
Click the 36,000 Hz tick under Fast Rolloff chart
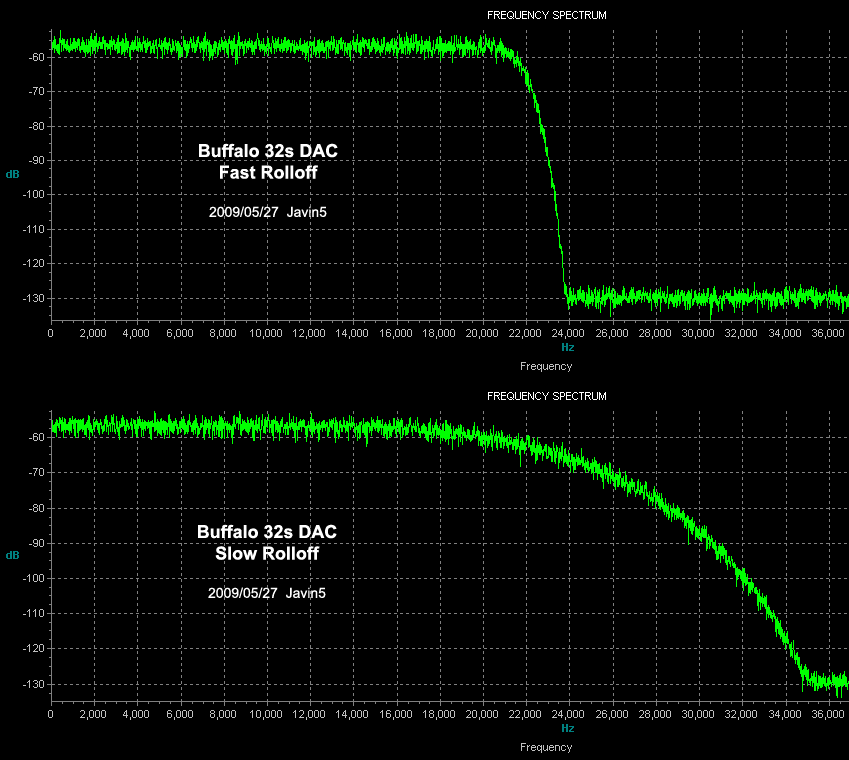(828, 333)
